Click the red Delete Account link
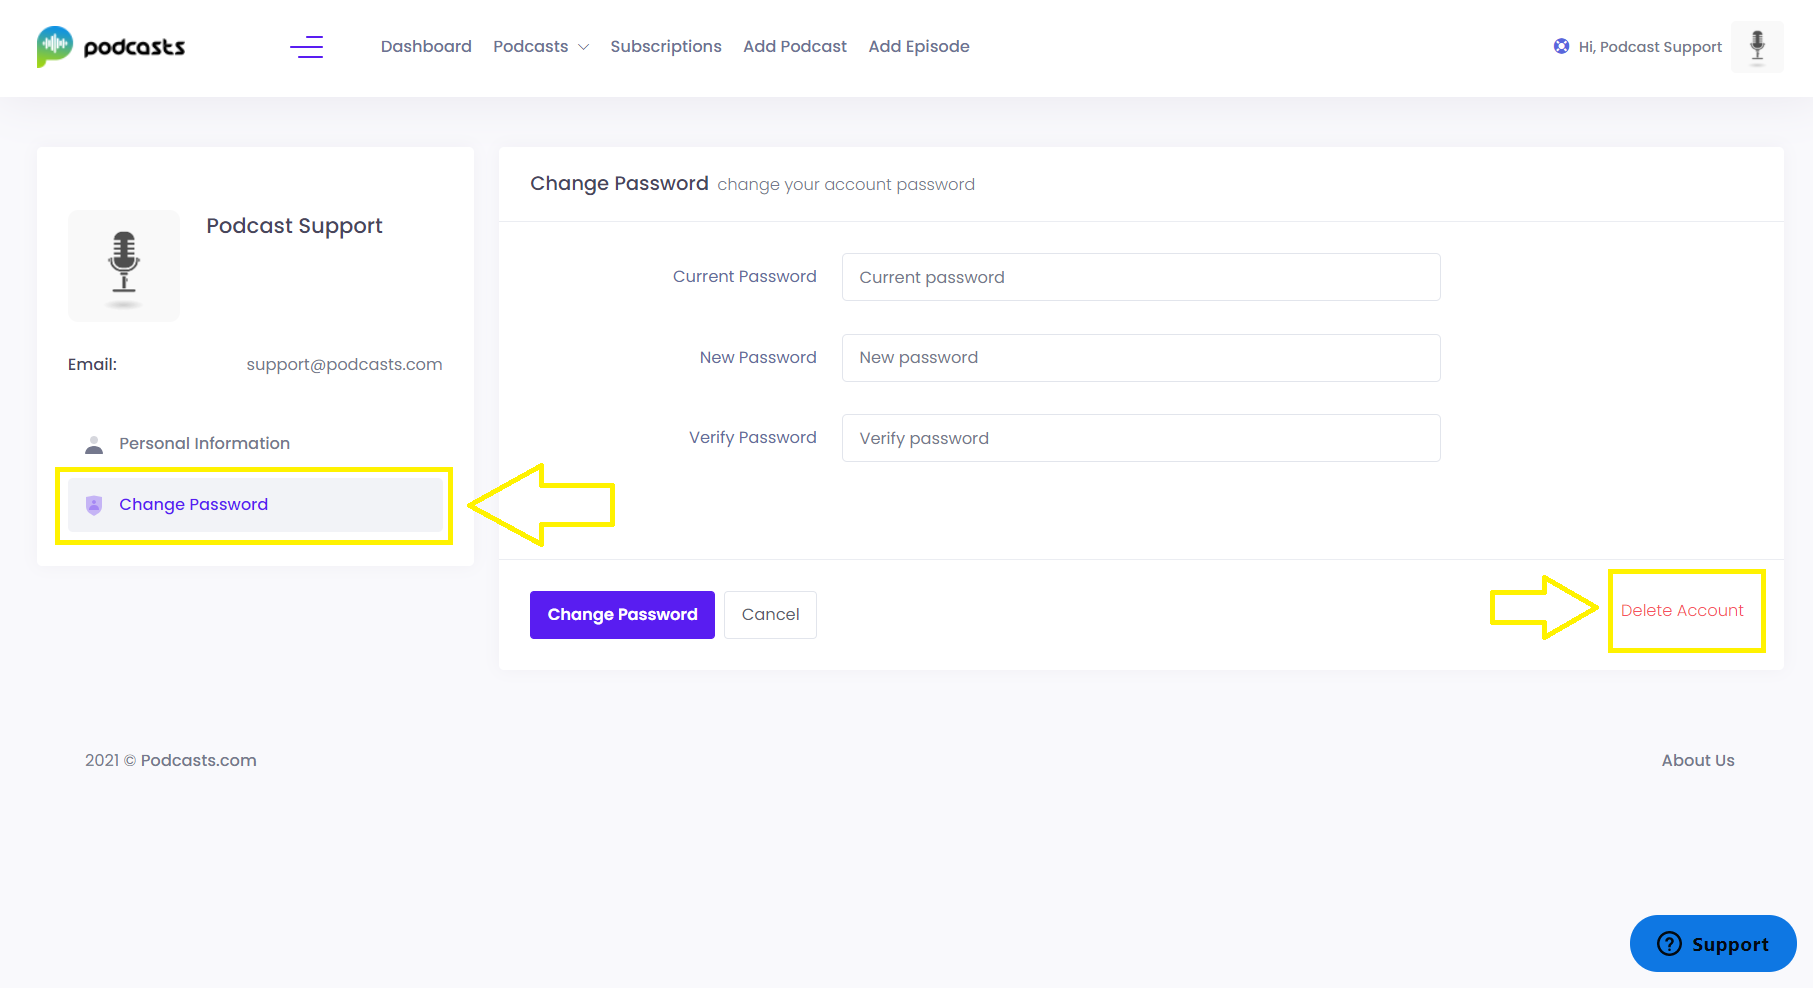 tap(1682, 610)
